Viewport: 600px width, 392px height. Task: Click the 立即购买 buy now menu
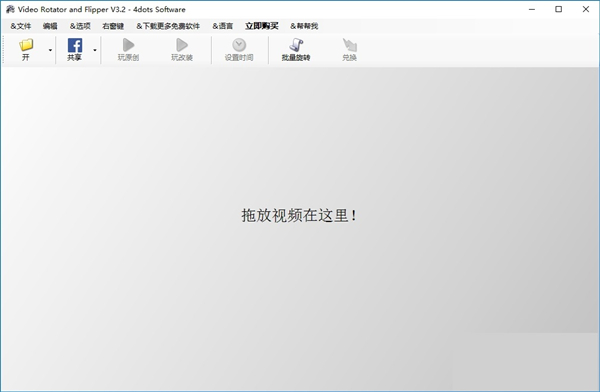pos(262,26)
